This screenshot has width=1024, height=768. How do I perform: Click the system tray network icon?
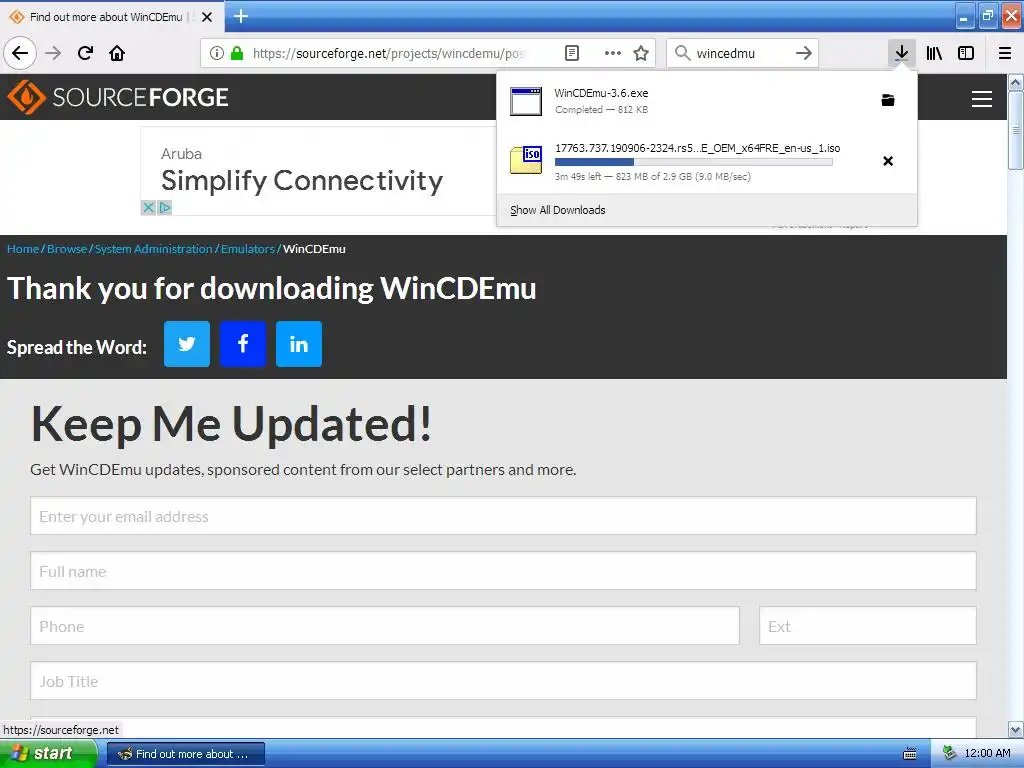pos(950,754)
